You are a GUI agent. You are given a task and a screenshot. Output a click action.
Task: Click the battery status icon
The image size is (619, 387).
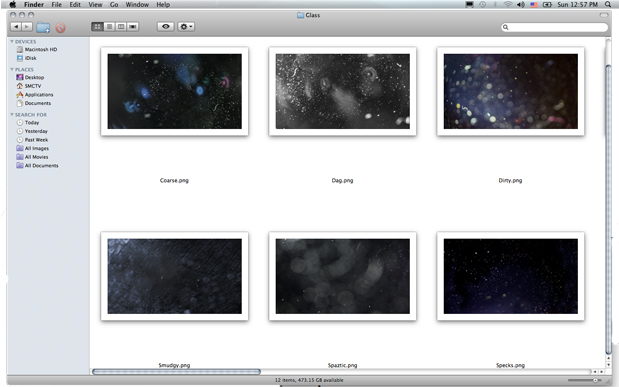[x=547, y=5]
